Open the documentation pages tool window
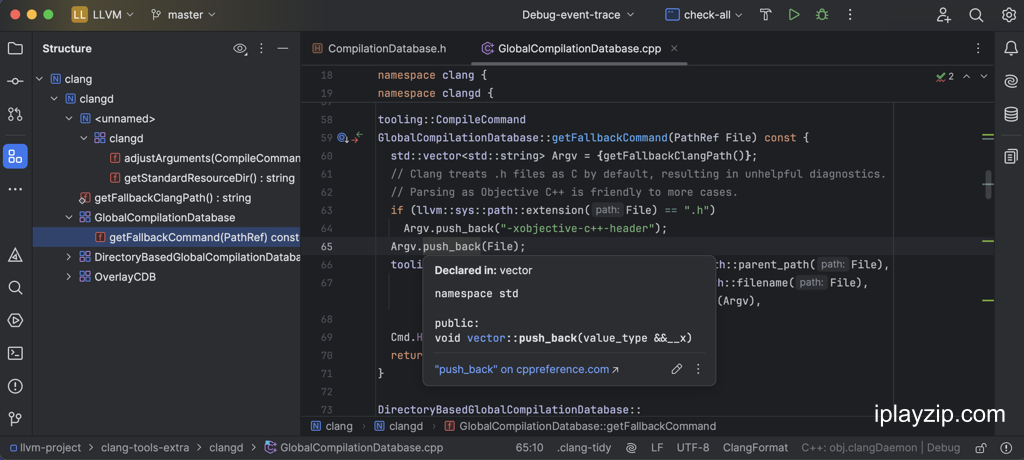The image size is (1024, 460). (x=1010, y=156)
